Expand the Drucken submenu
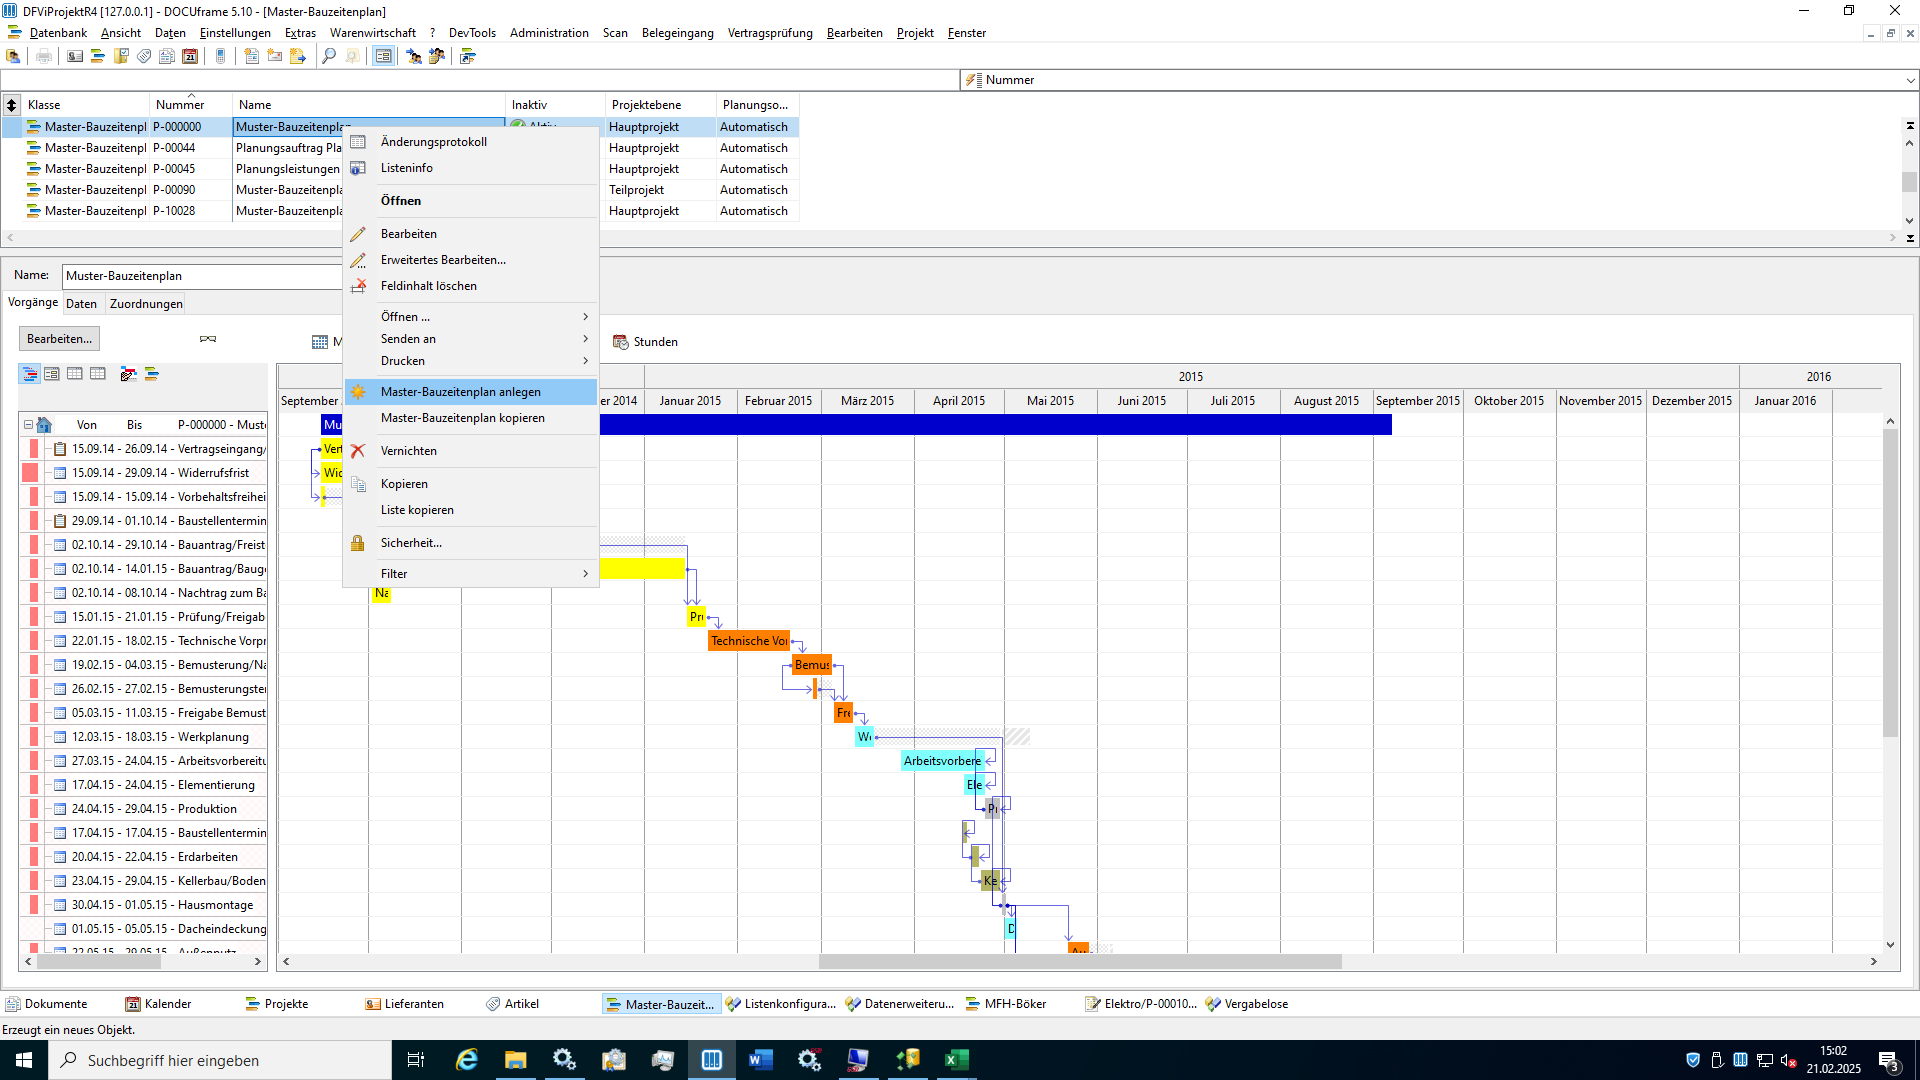1920x1080 pixels. point(471,361)
